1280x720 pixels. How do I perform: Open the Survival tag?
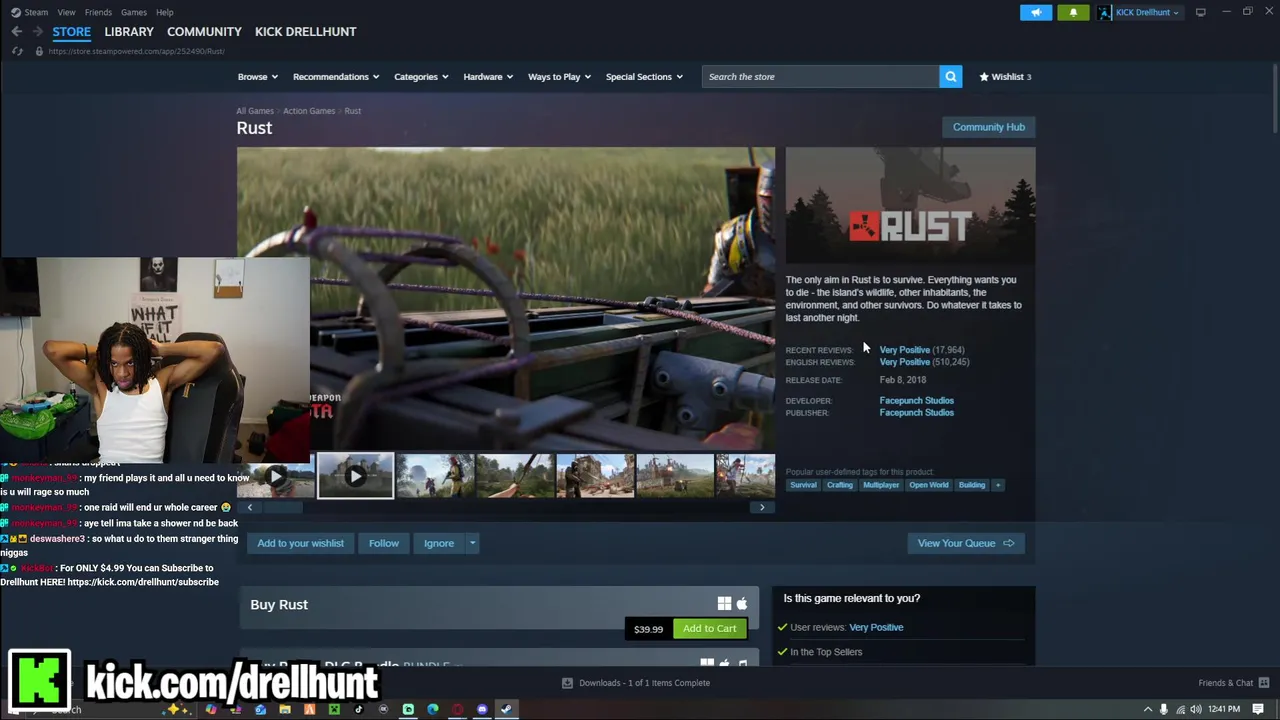click(x=803, y=485)
